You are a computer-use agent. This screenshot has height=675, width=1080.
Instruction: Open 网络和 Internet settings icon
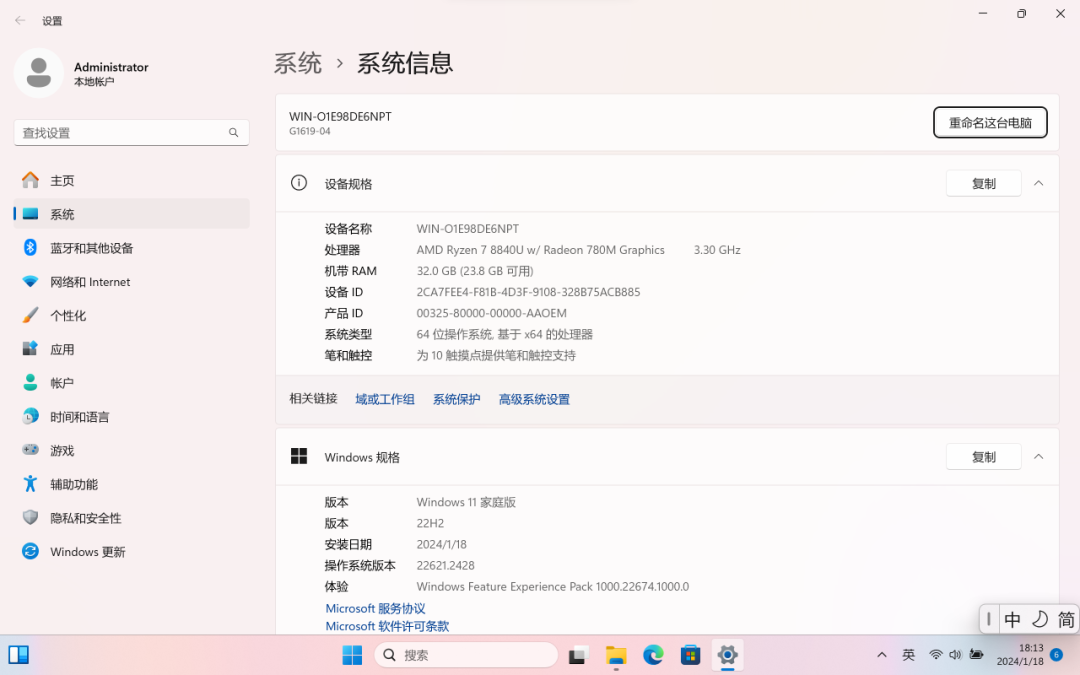(29, 282)
